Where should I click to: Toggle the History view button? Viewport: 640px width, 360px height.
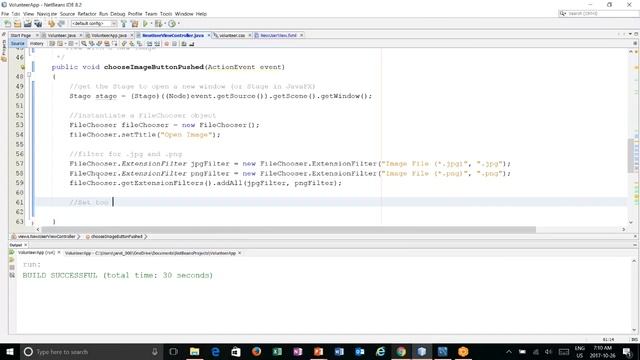tap(36, 44)
